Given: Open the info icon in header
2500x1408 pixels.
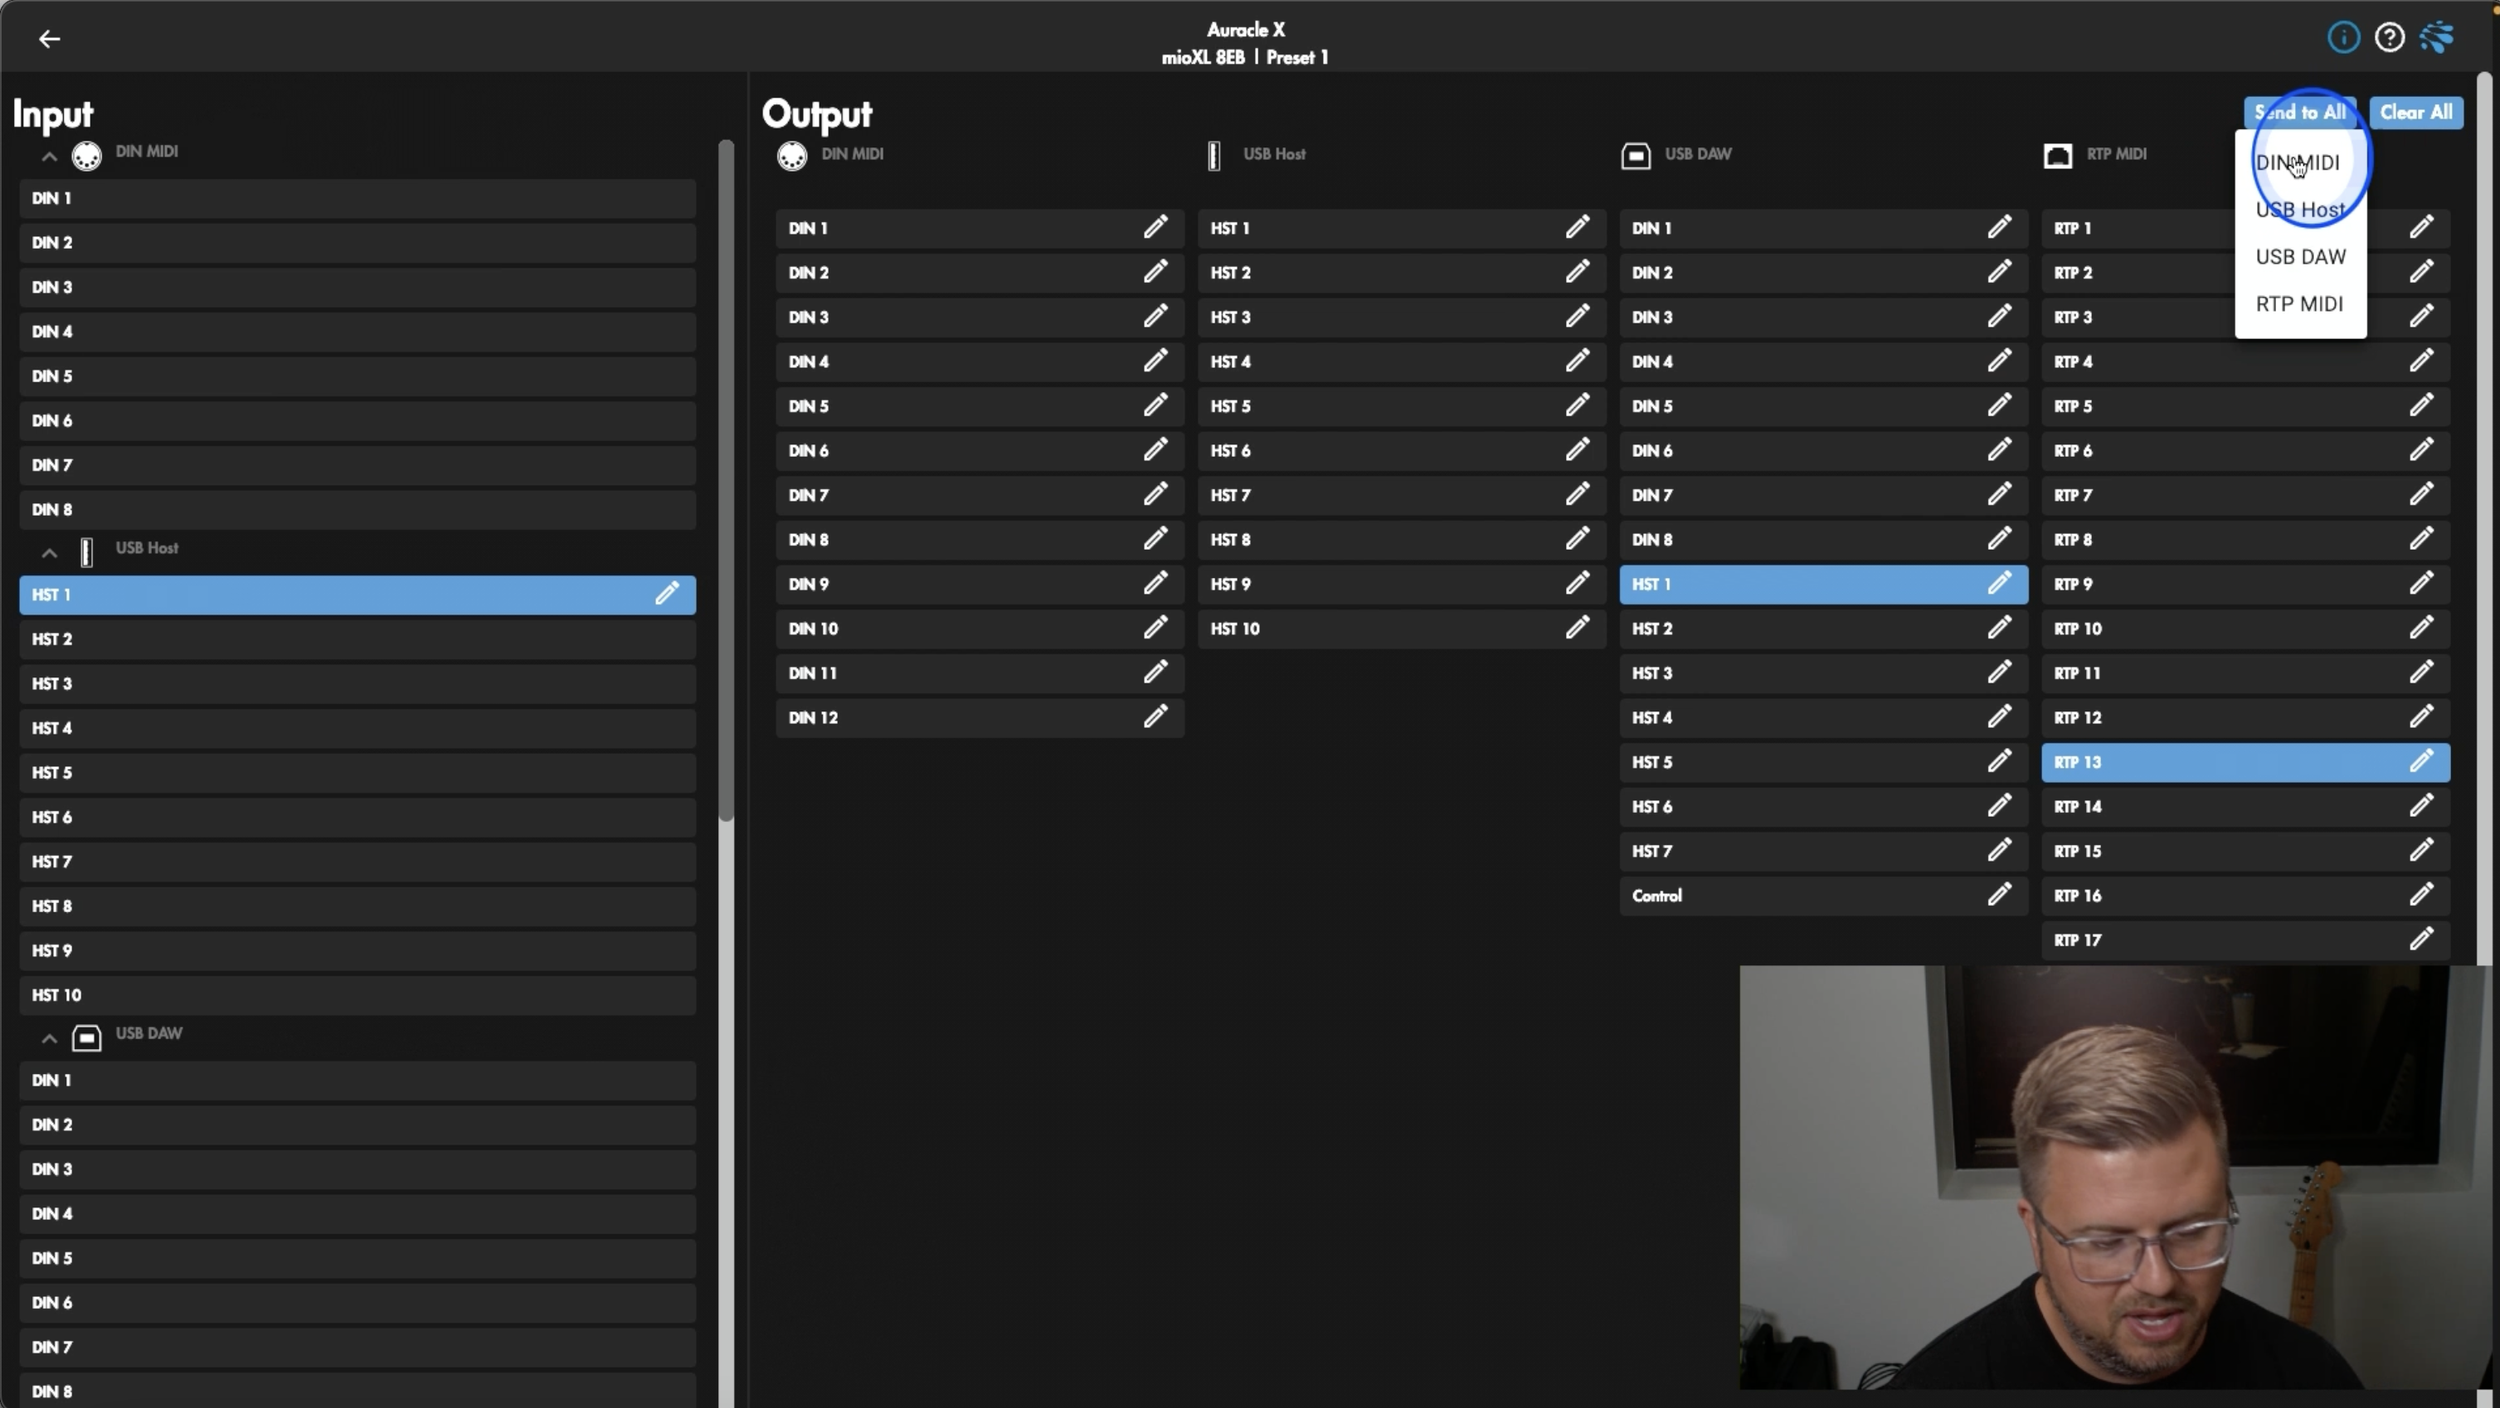Looking at the screenshot, I should pos(2343,38).
